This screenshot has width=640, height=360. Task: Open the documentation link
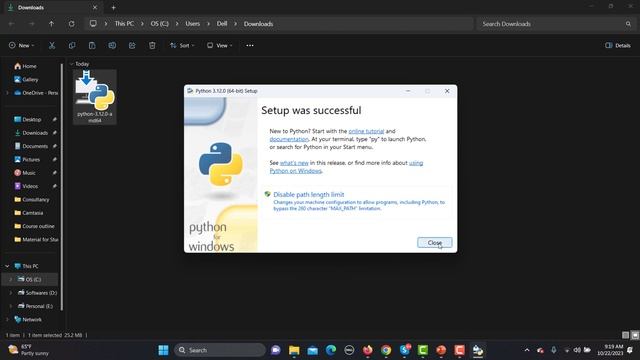[289, 139]
